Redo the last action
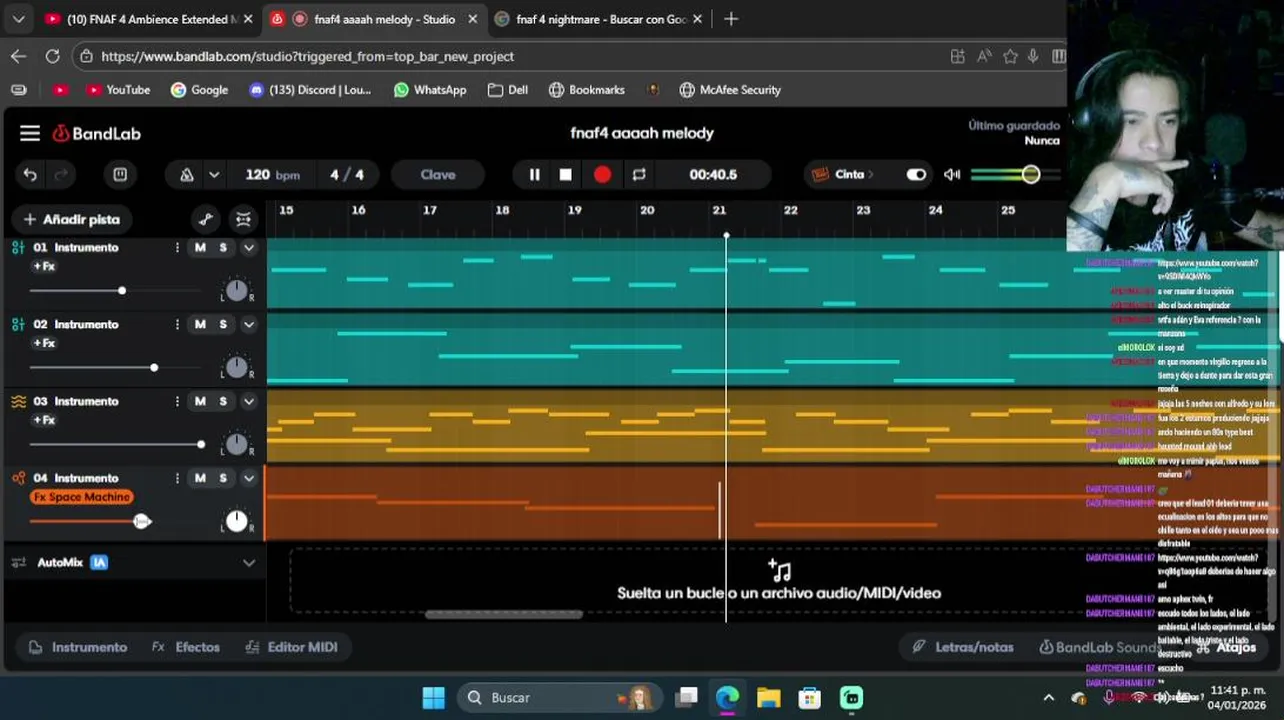This screenshot has height=720, width=1284. point(61,175)
